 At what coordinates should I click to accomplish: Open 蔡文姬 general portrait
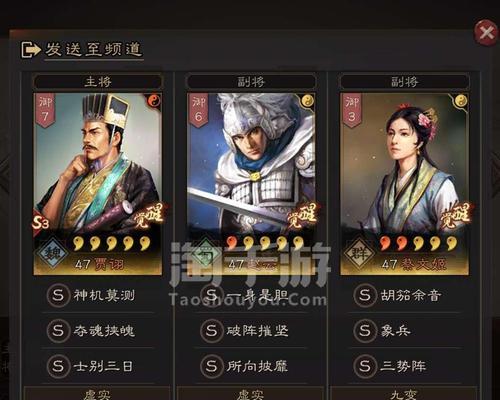(x=404, y=163)
